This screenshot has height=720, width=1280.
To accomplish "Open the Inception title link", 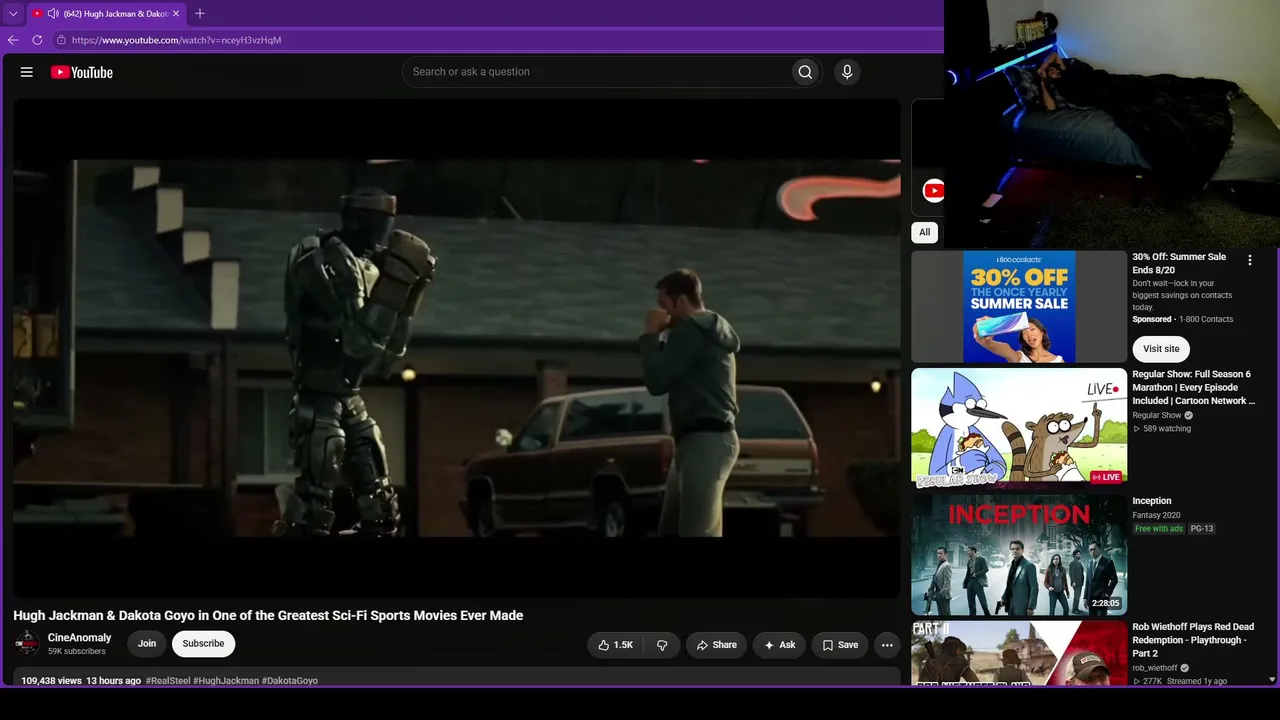I will click(x=1152, y=501).
